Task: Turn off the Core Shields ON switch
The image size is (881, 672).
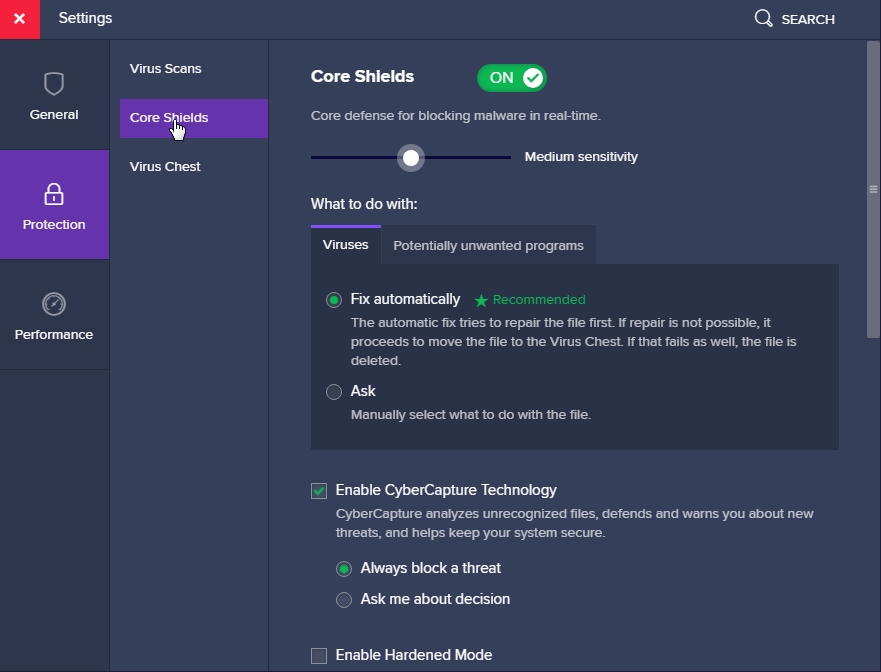Action: (x=512, y=78)
